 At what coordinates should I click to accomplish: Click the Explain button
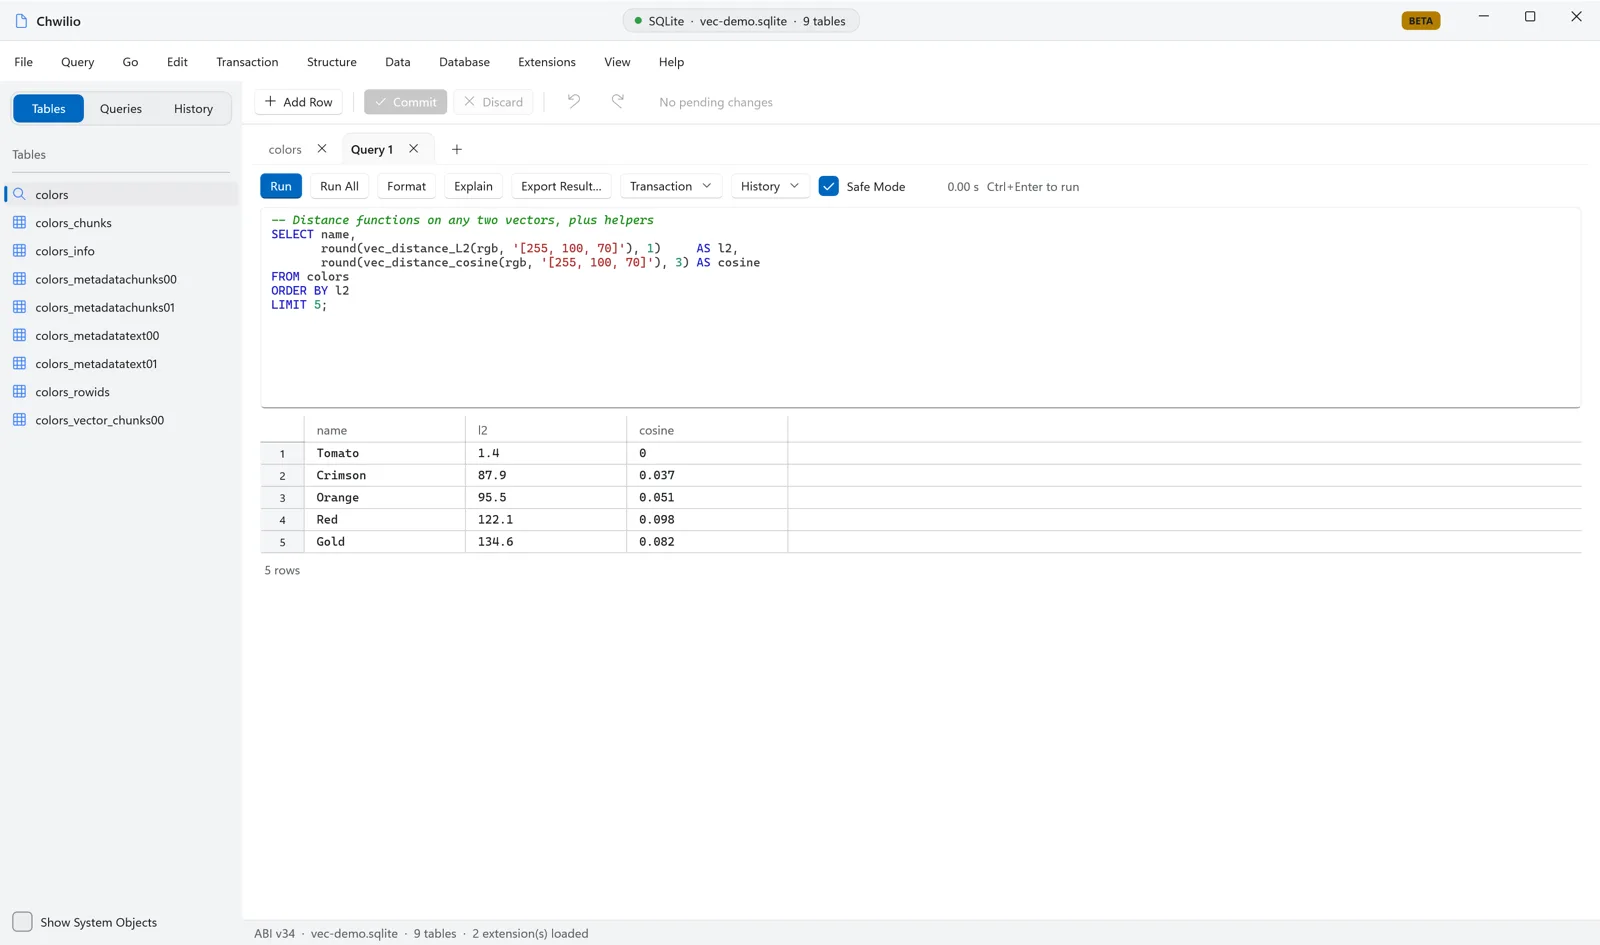pyautogui.click(x=473, y=186)
